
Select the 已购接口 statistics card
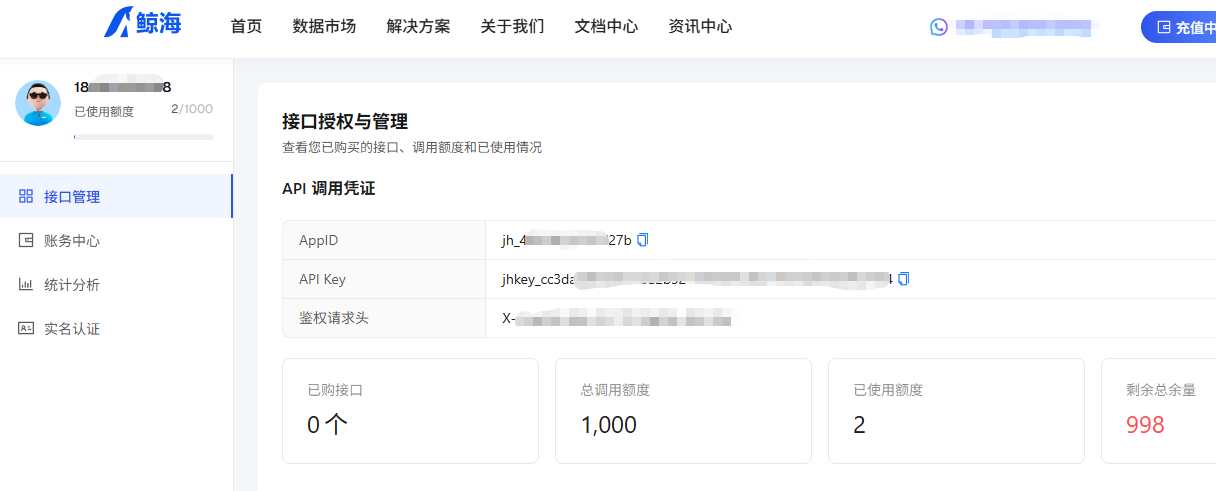410,411
